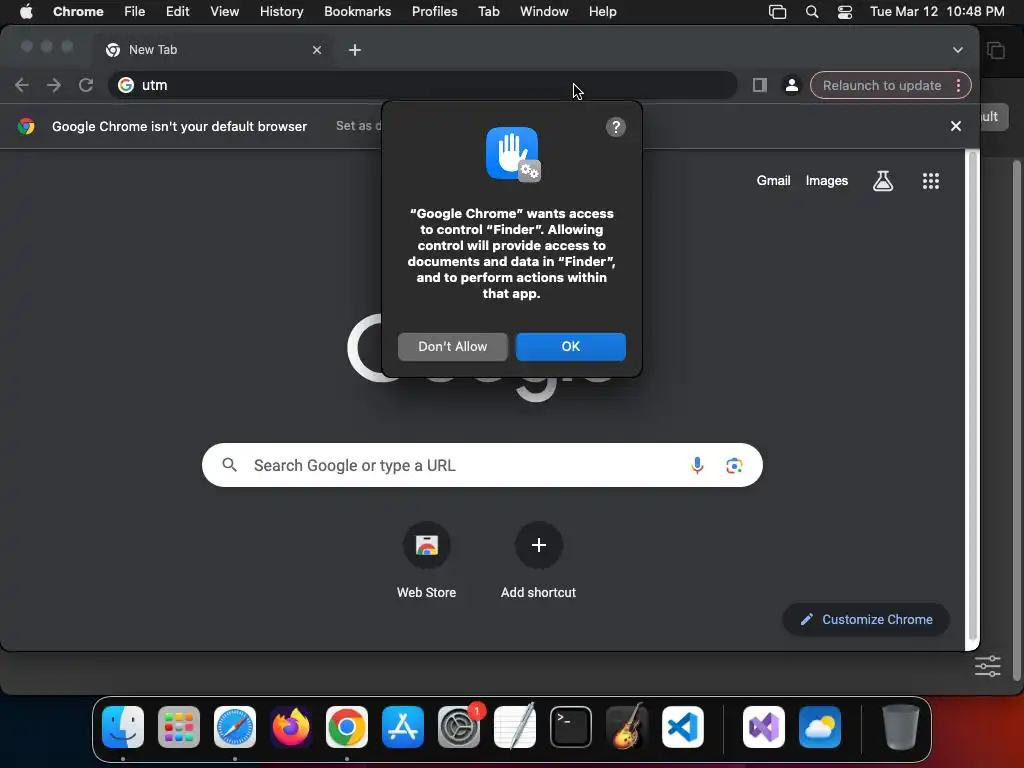The image size is (1024, 768).
Task: Click the Stage Manager windows icon in menu bar
Action: click(777, 12)
